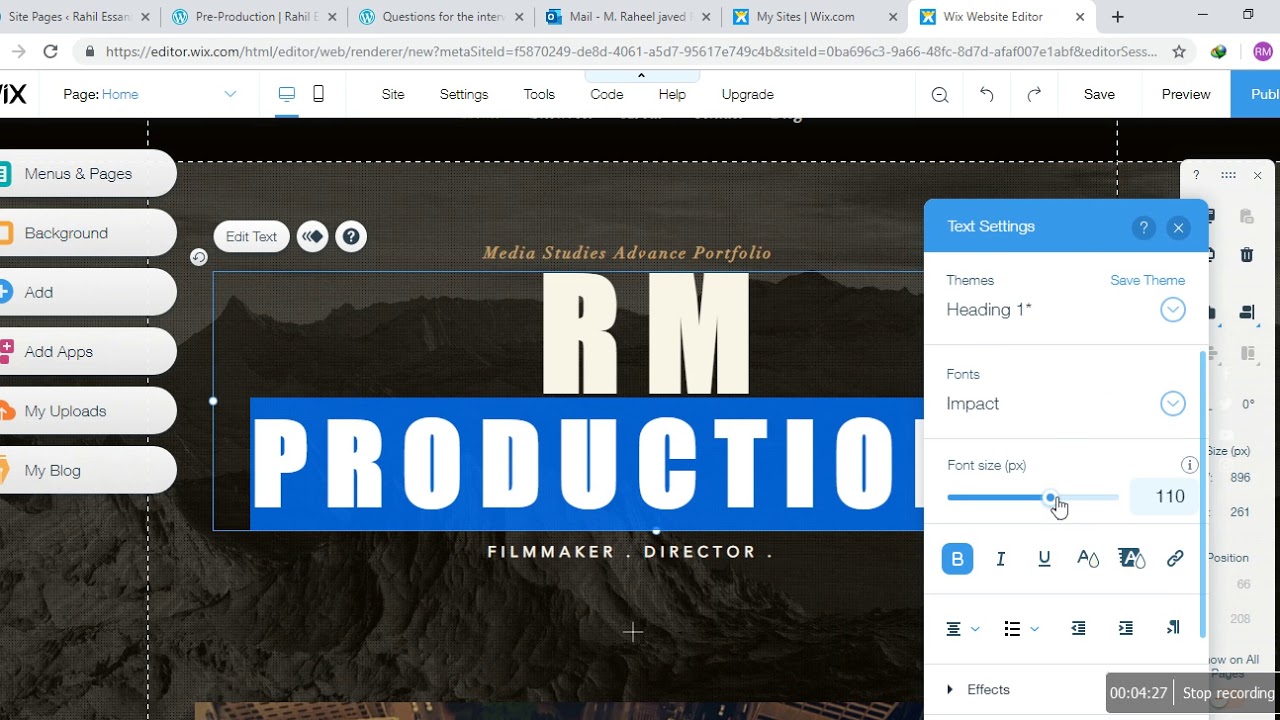Screen dimensions: 1280x720
Task: Increase text indent
Action: pos(1126,628)
